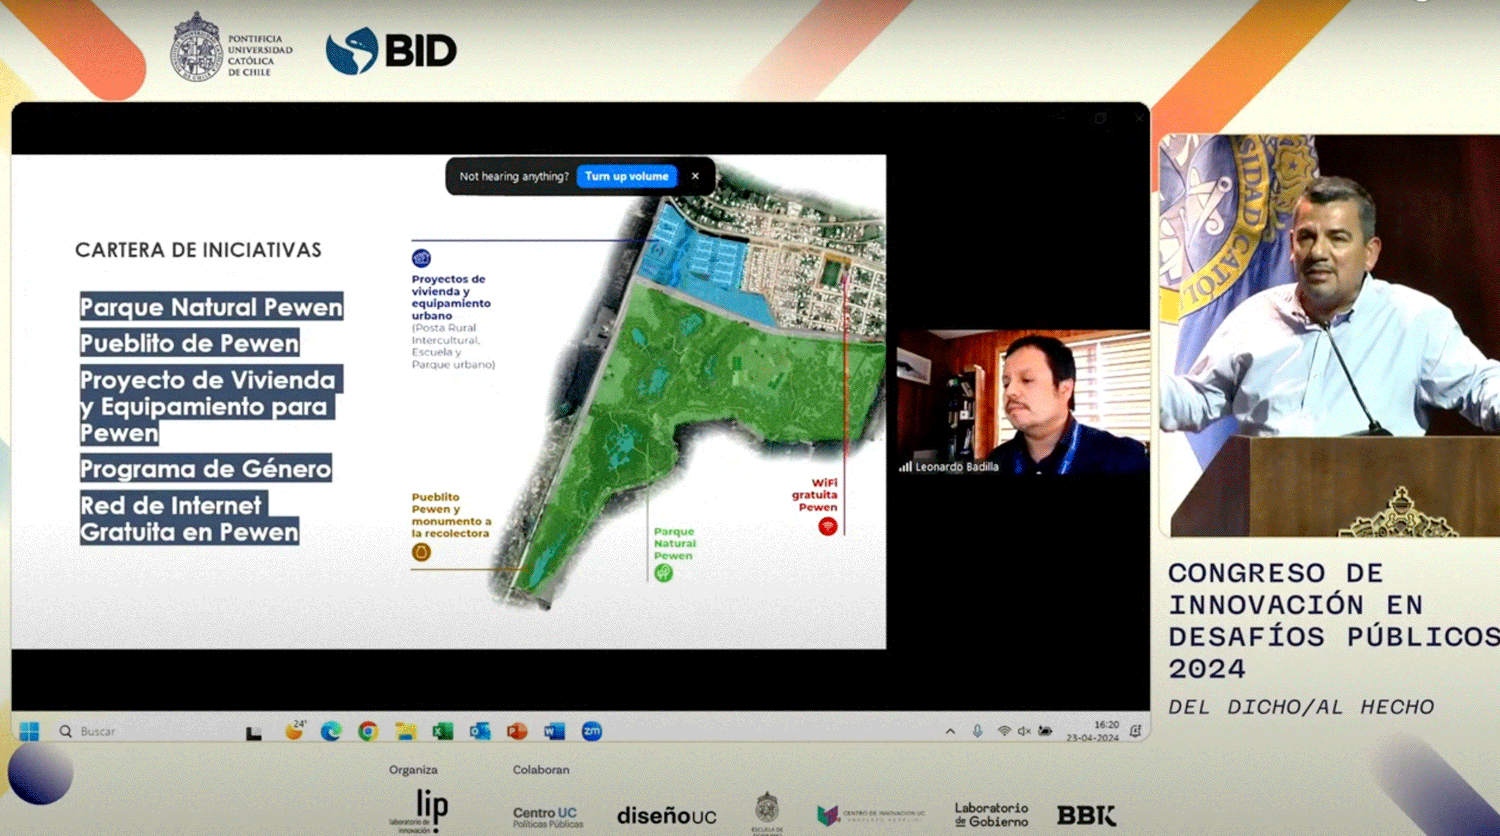Click the DEL DICHO/AL HECHO tagline
The height and width of the screenshot is (836, 1500).
(1301, 707)
